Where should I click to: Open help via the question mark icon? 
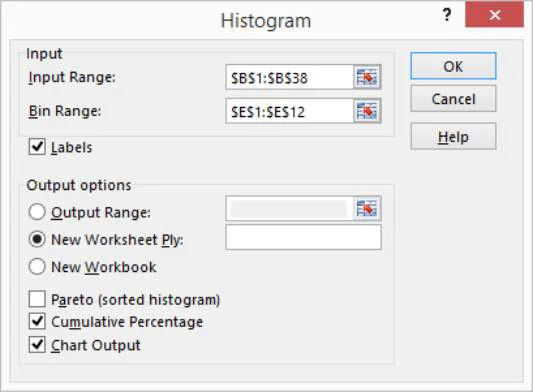[447, 15]
